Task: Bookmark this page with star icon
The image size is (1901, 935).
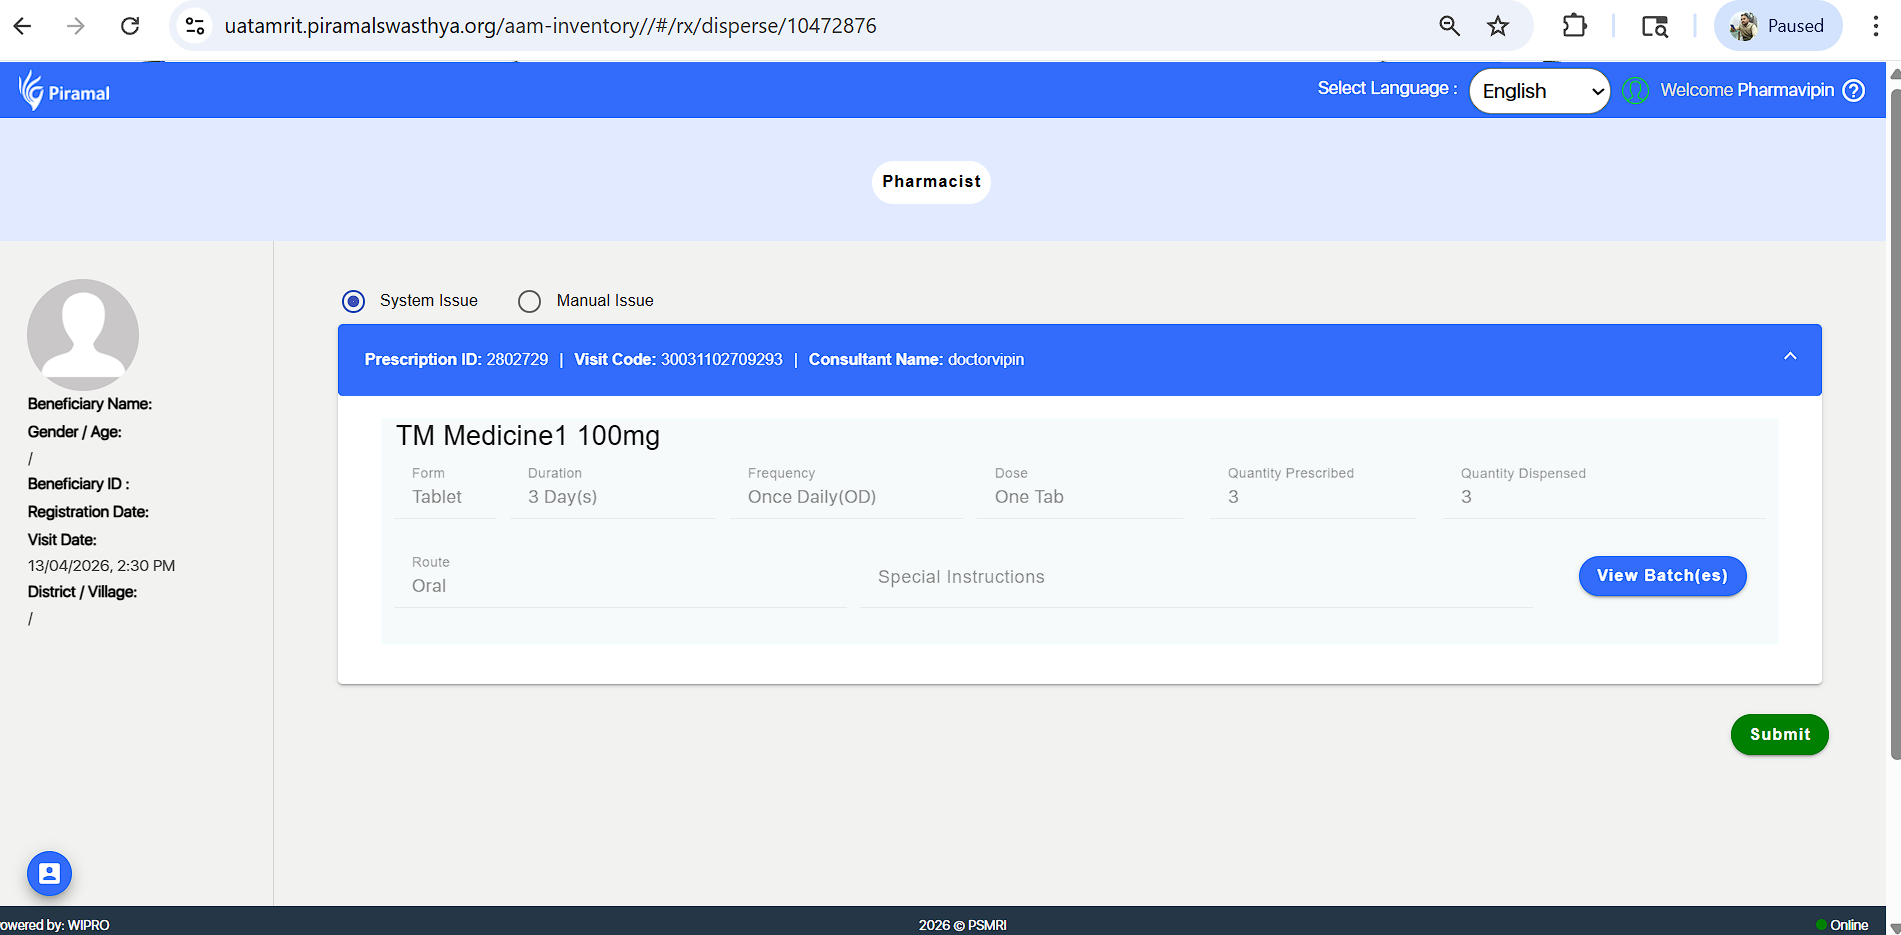Action: [1497, 26]
